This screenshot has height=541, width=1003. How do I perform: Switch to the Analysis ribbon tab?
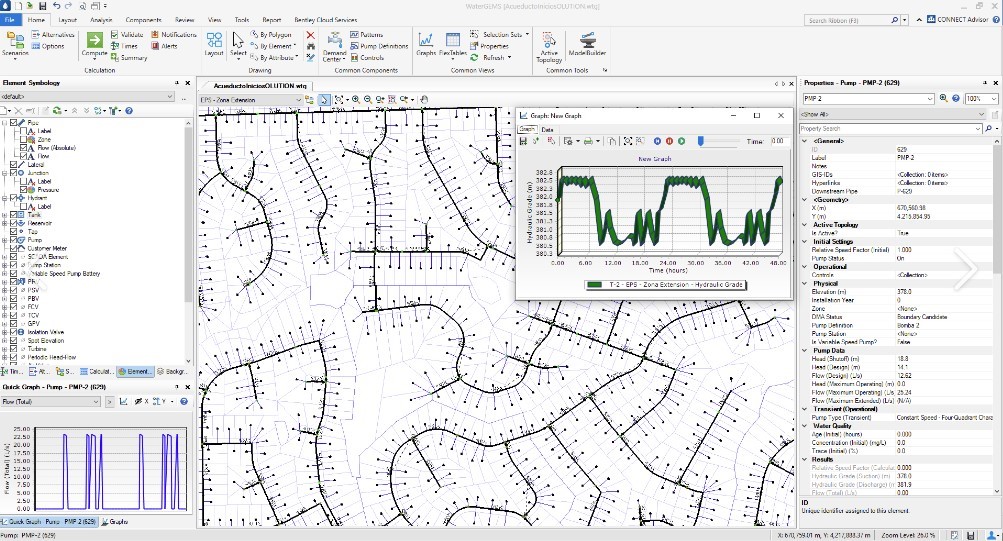pos(101,20)
